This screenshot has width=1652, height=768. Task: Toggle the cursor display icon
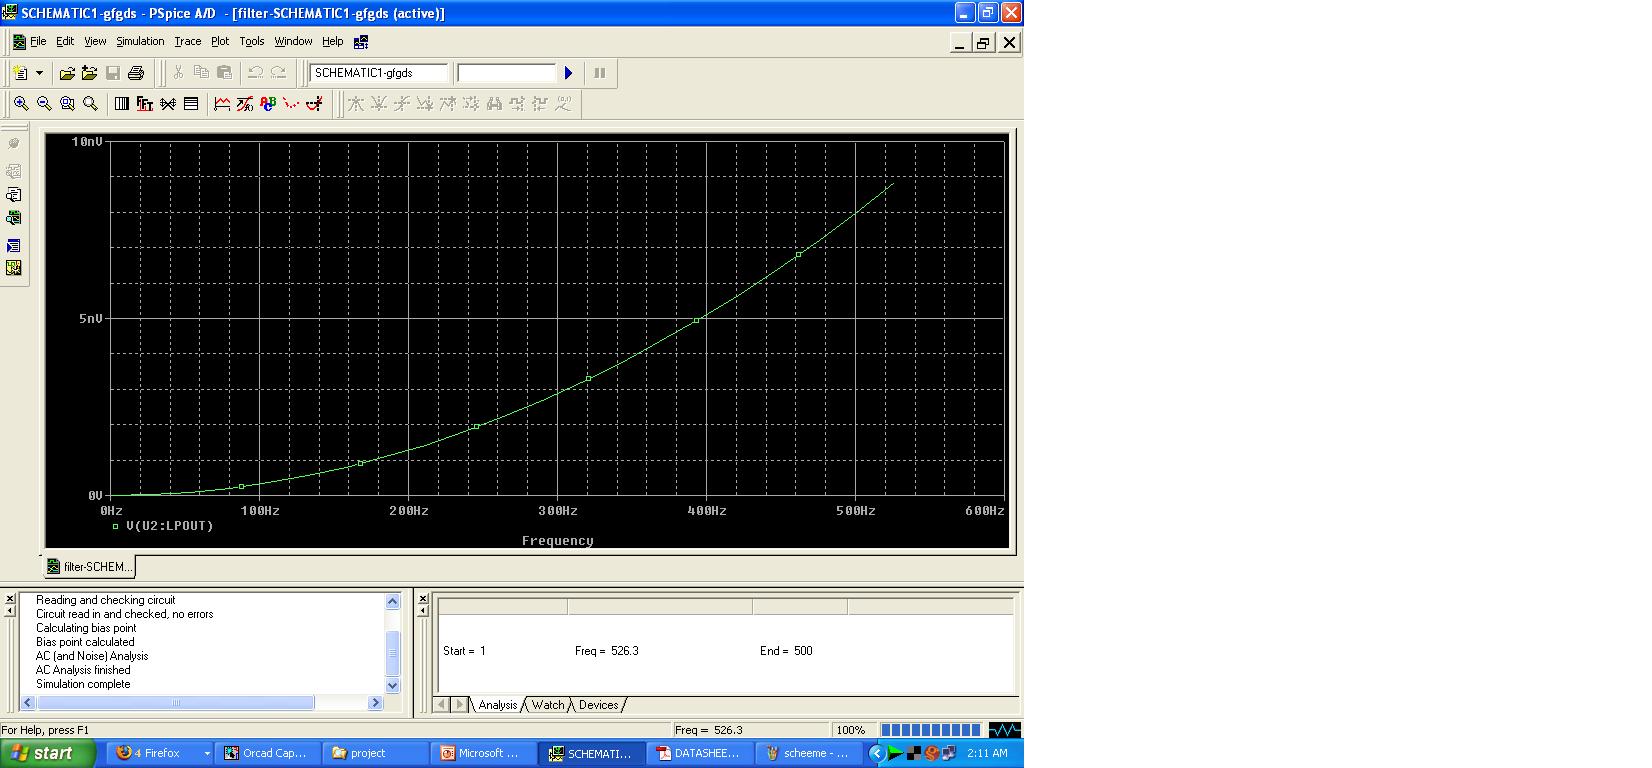[314, 103]
